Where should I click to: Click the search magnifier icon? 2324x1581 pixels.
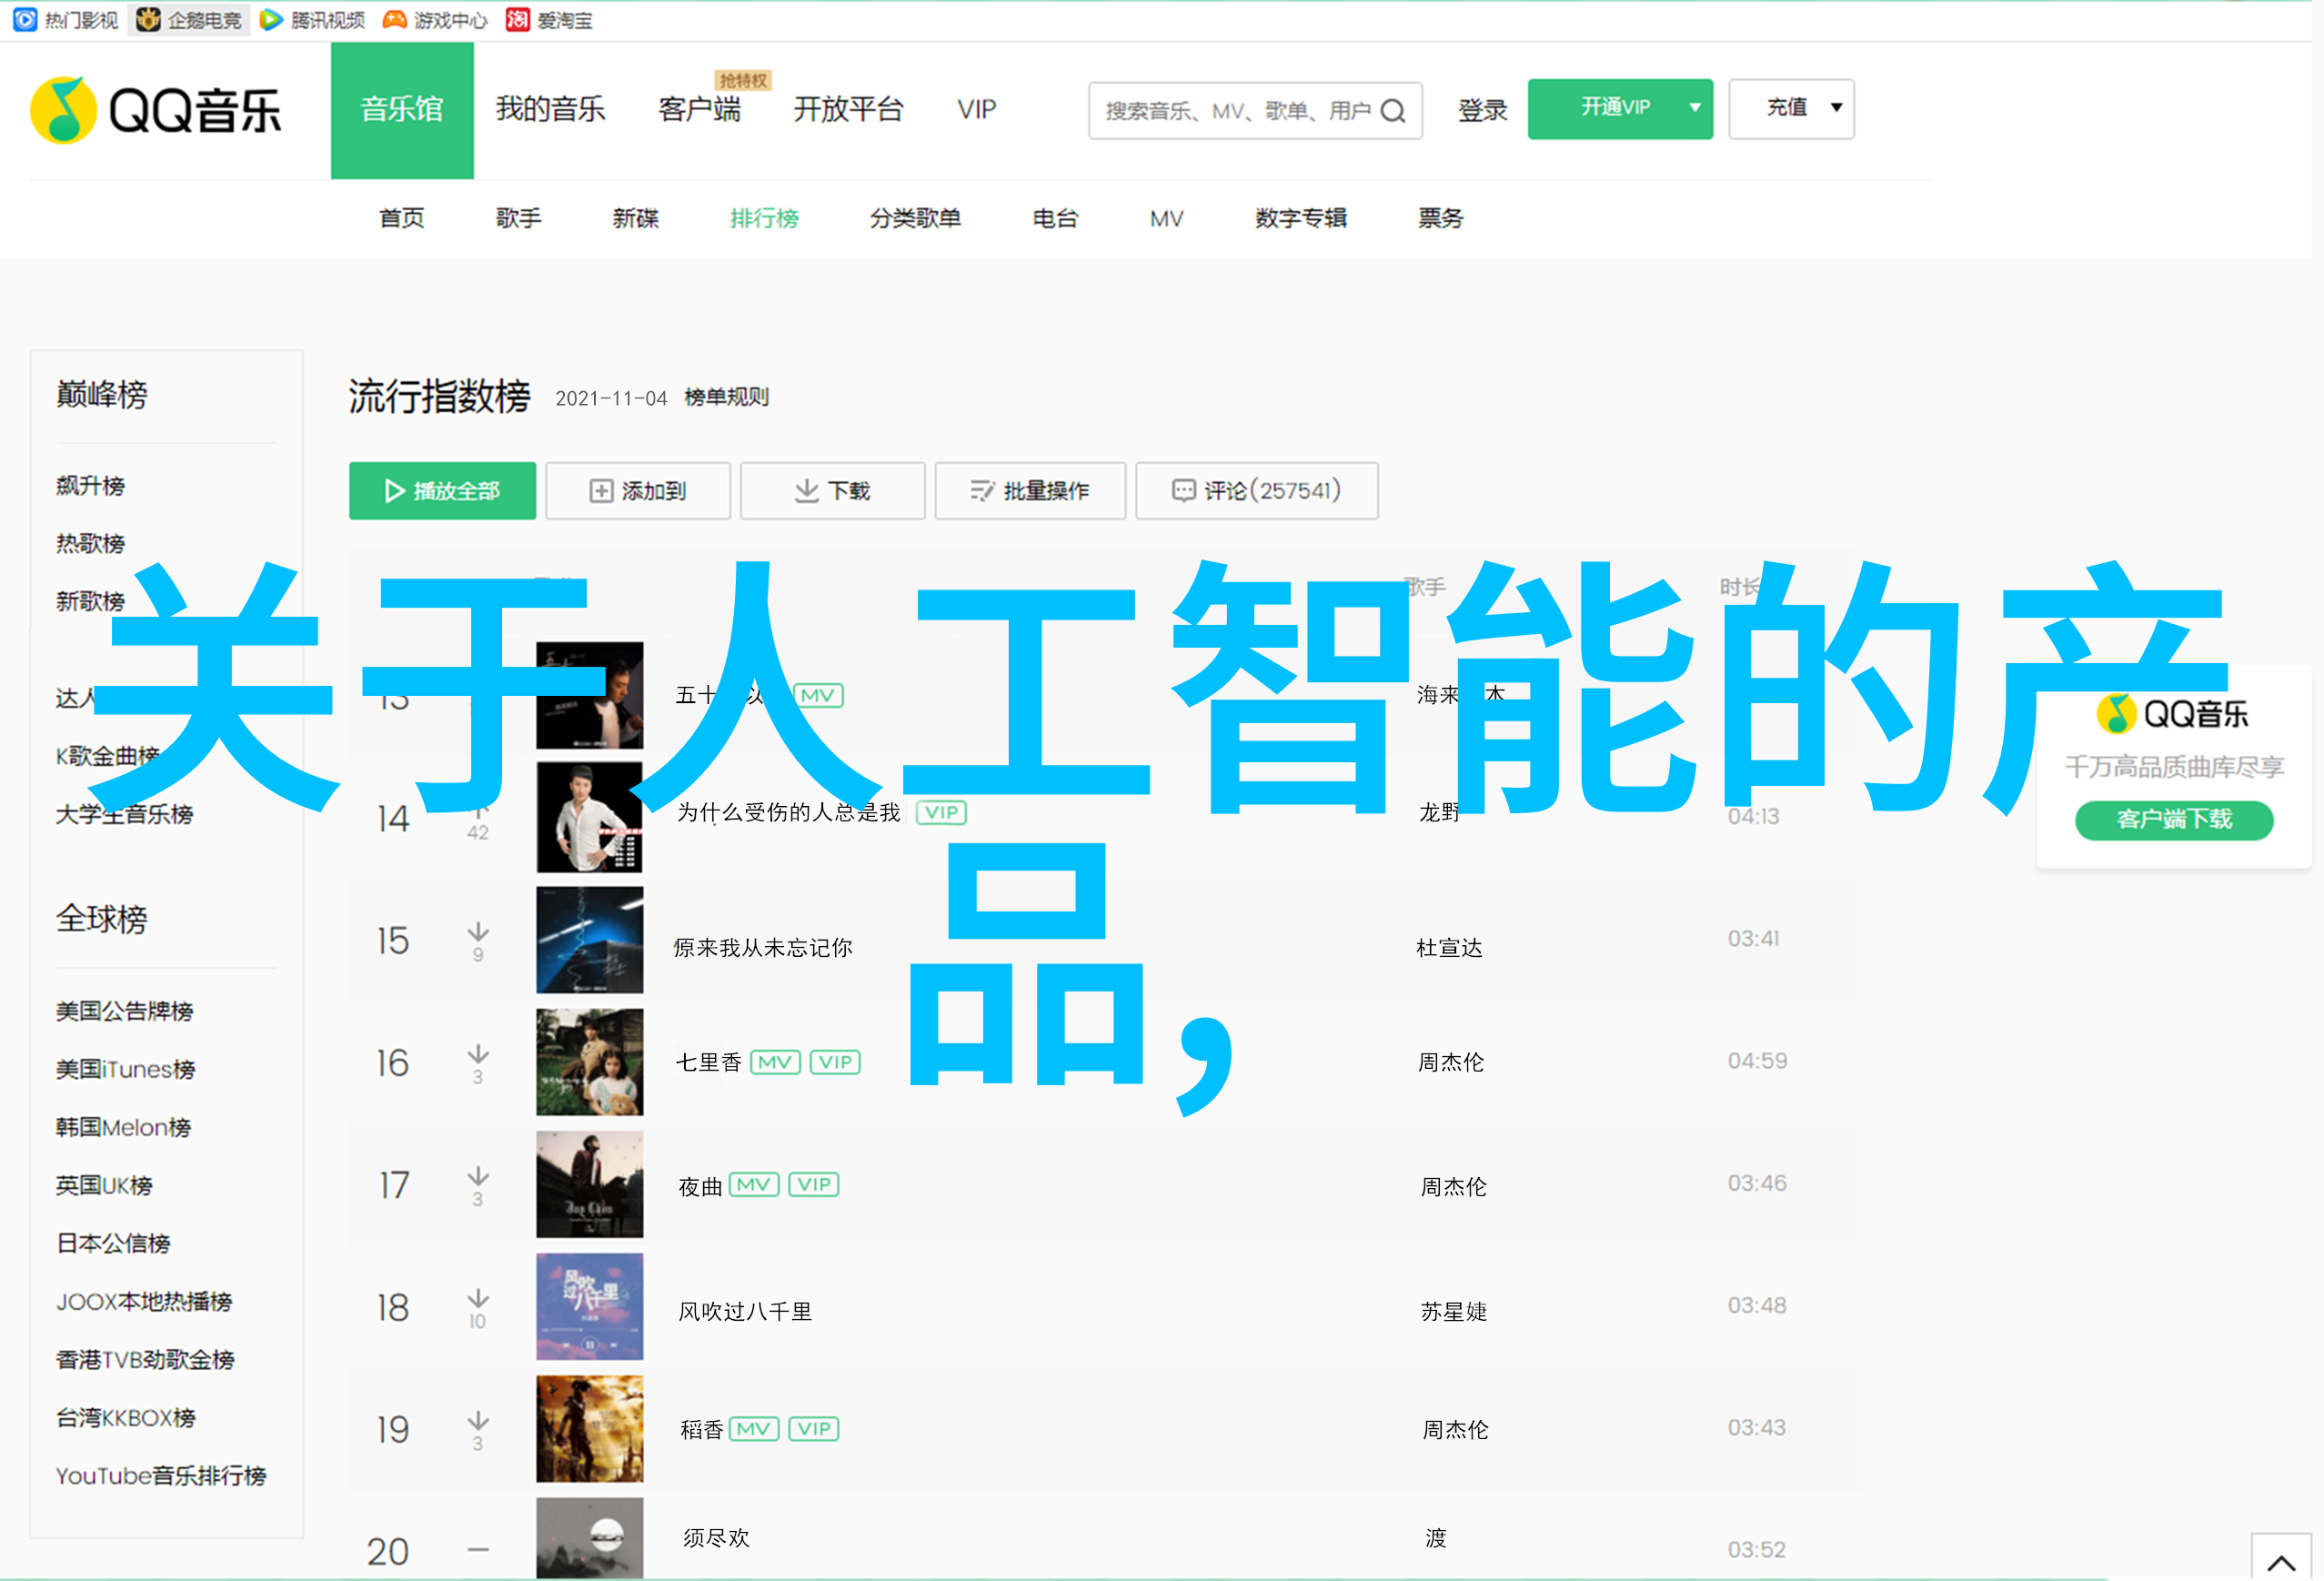[x=1393, y=111]
